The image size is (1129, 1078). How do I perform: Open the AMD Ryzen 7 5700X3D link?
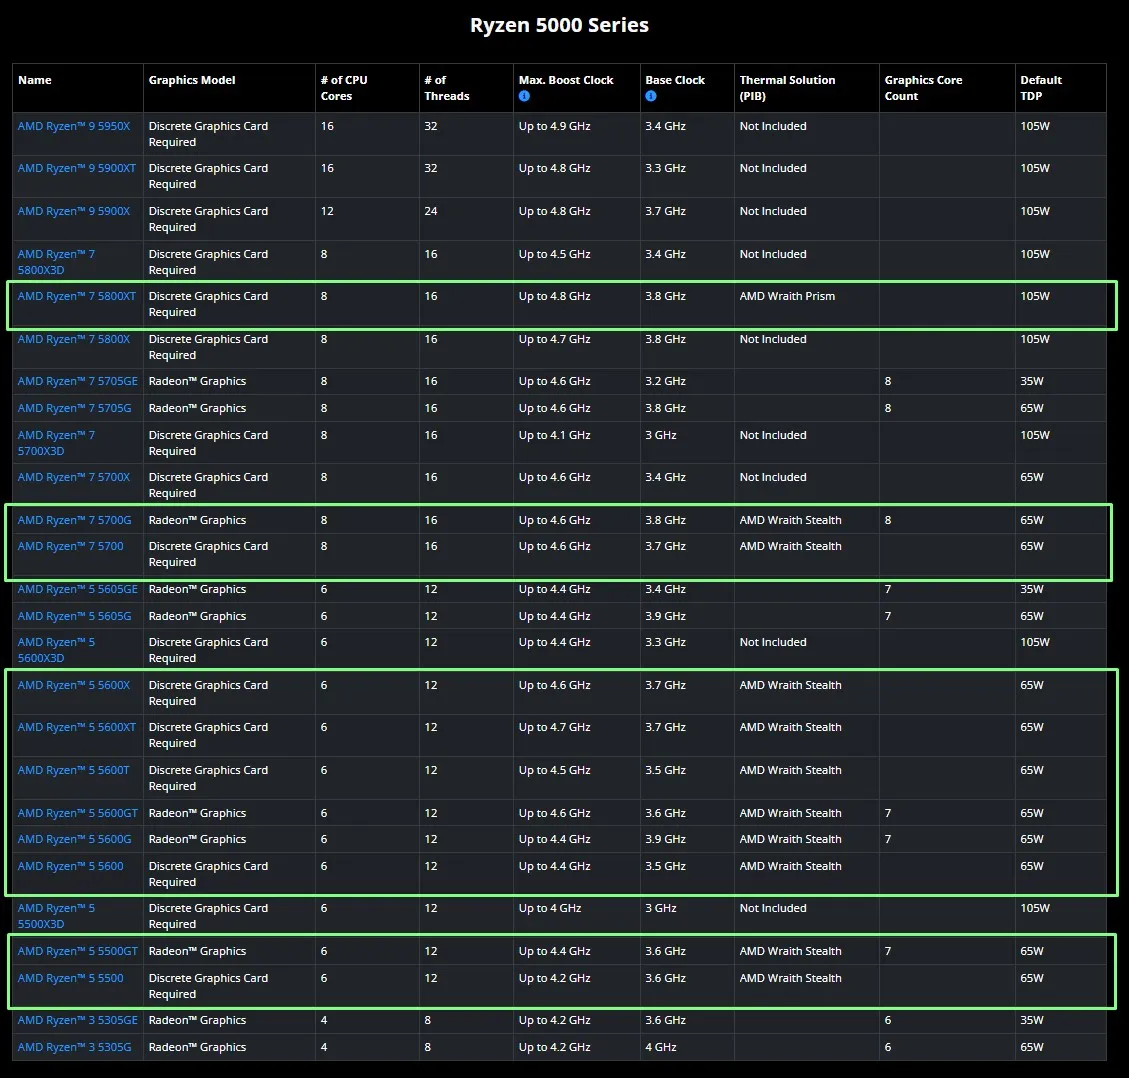coord(56,443)
